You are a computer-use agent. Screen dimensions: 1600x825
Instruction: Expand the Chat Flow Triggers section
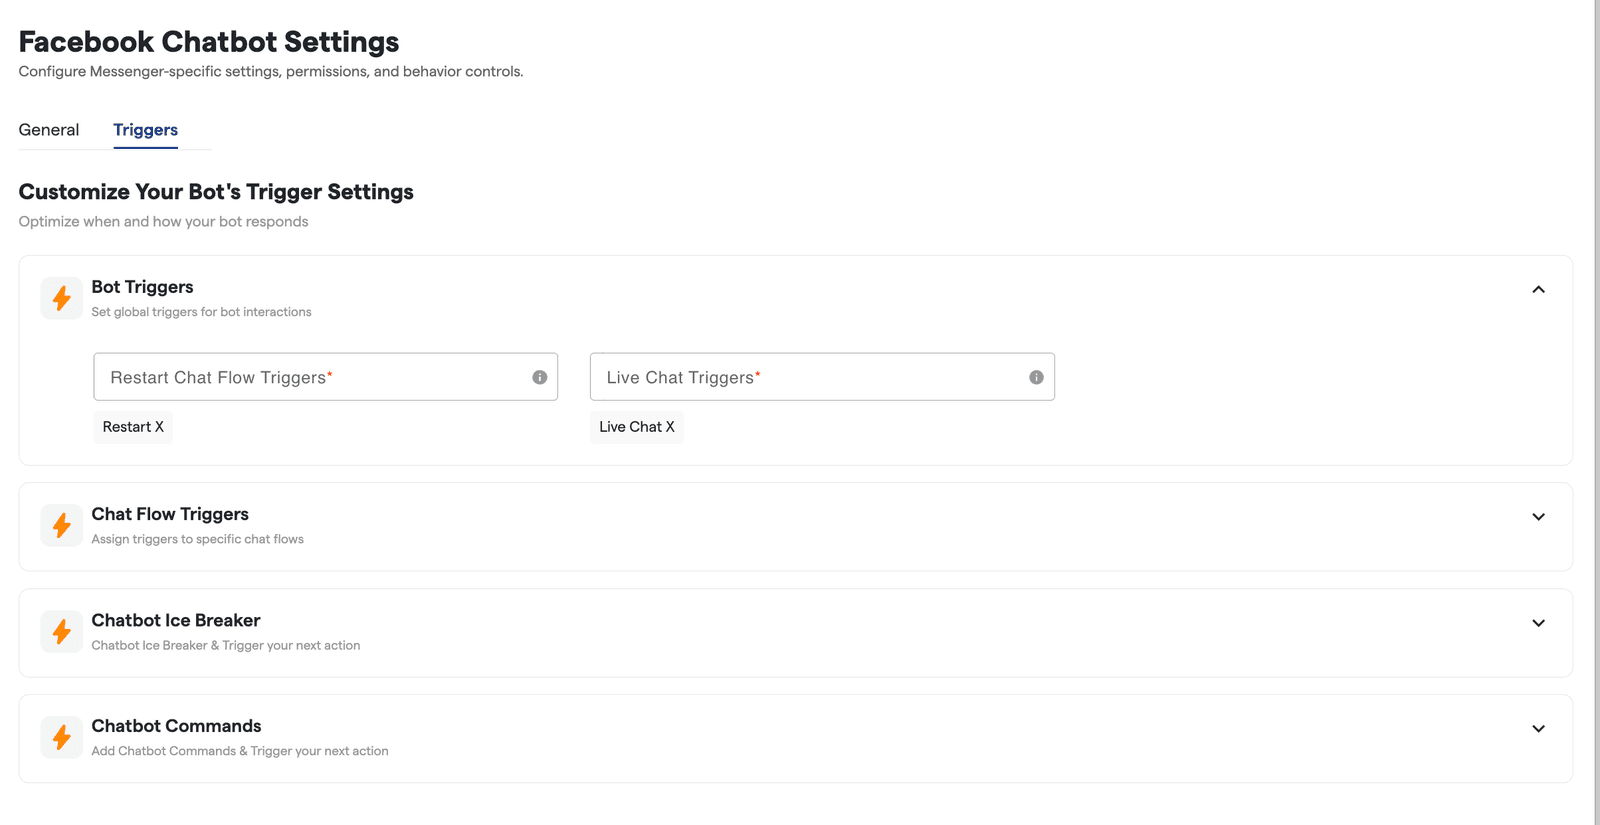point(1538,517)
